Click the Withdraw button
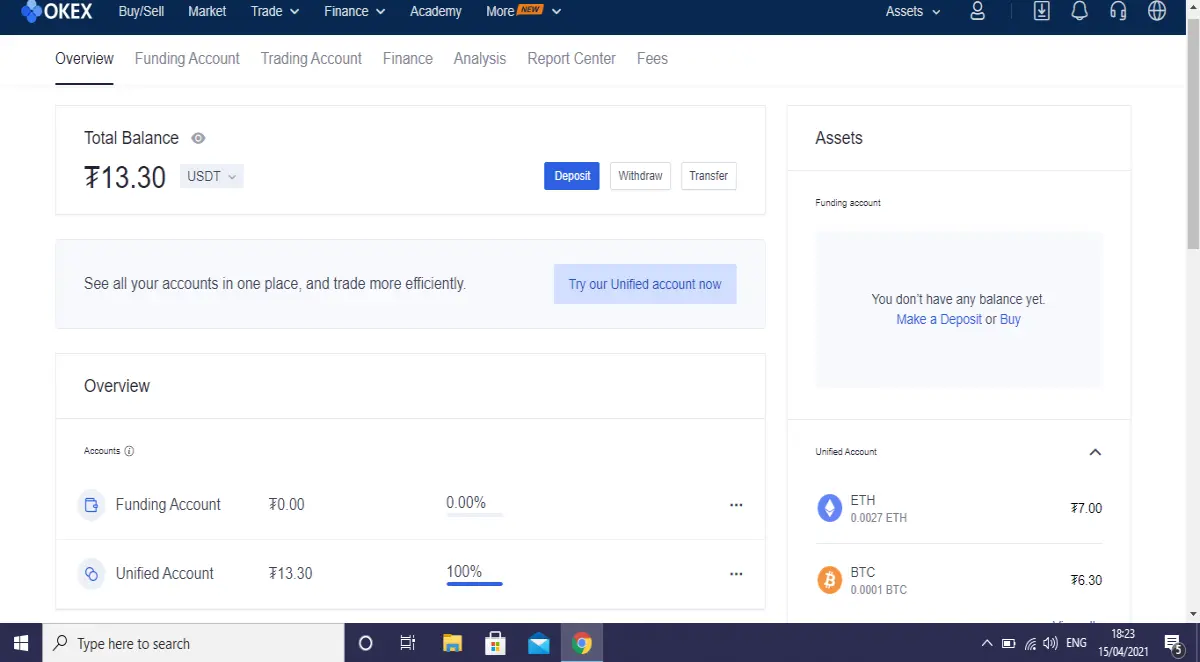Image resolution: width=1200 pixels, height=662 pixels. 640,176
